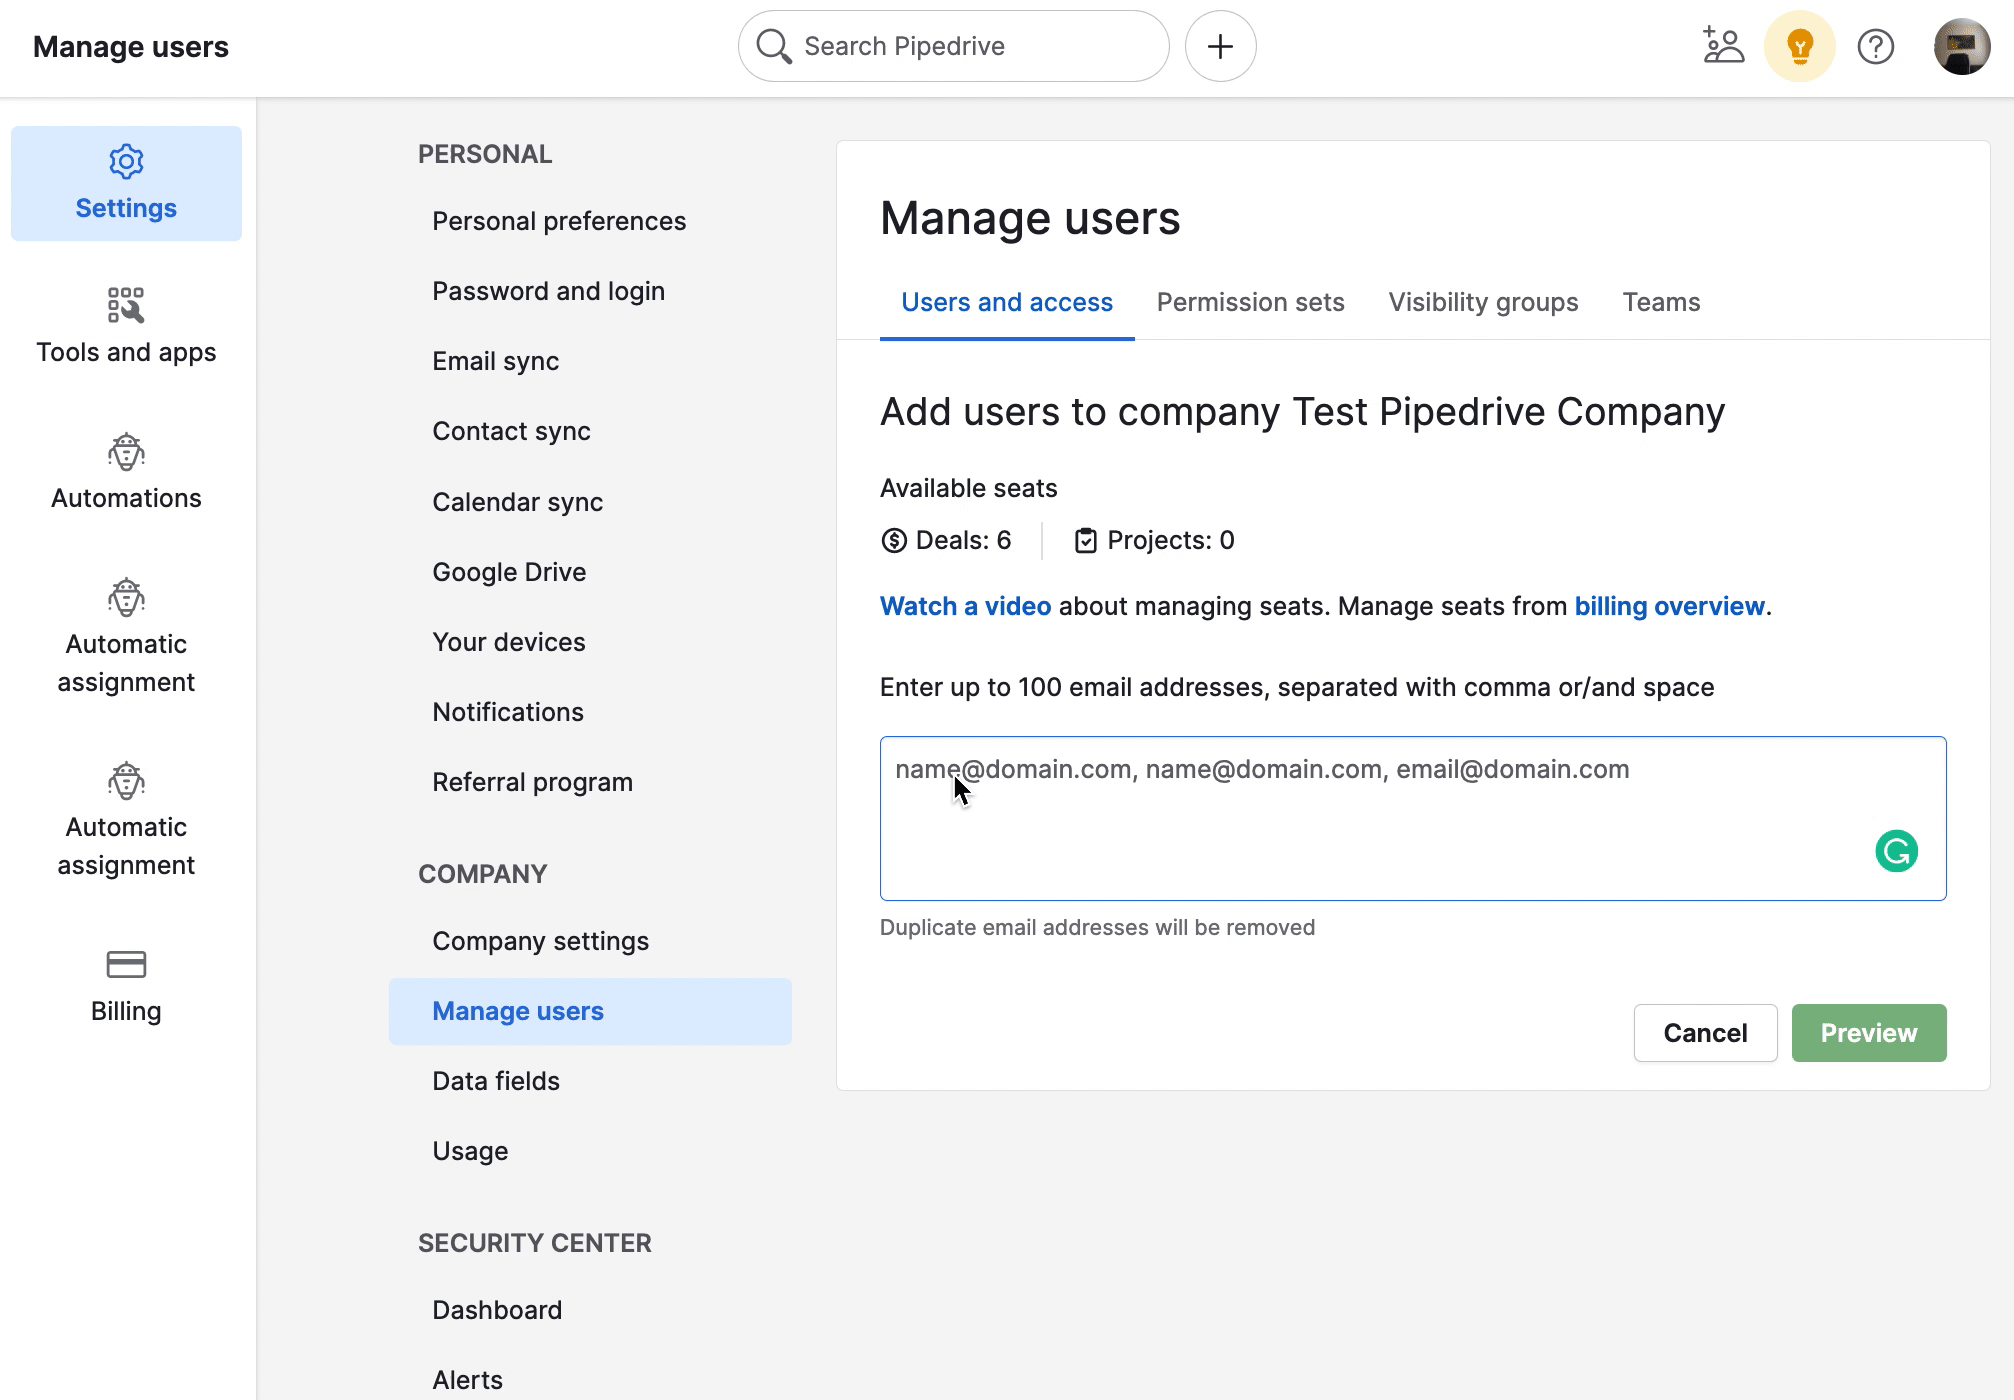Switch to Permission sets tab
Viewport: 2014px width, 1400px height.
pos(1250,302)
